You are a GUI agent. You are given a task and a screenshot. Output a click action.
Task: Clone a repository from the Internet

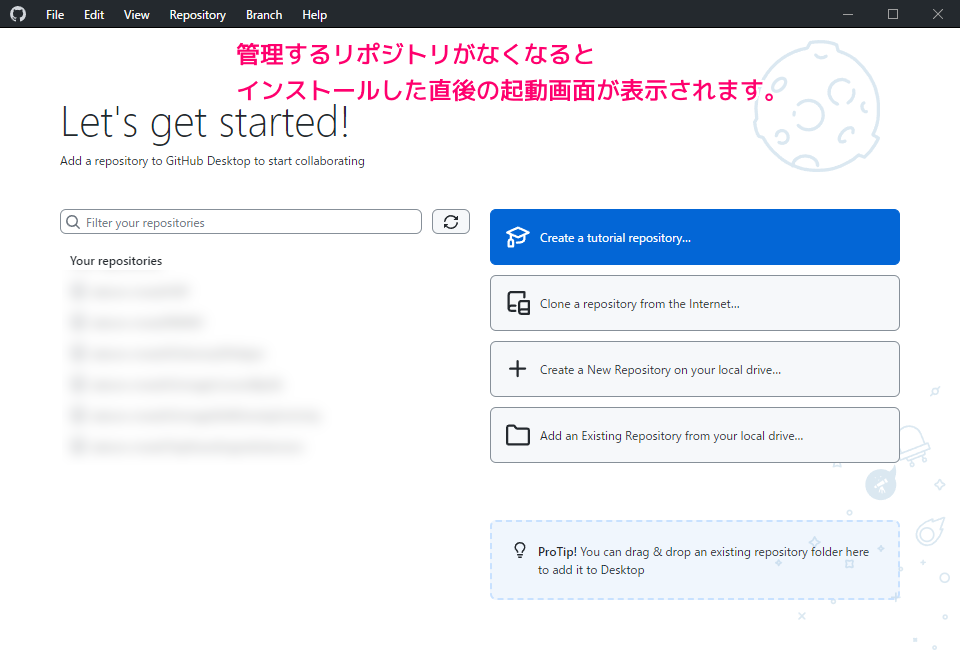point(694,303)
